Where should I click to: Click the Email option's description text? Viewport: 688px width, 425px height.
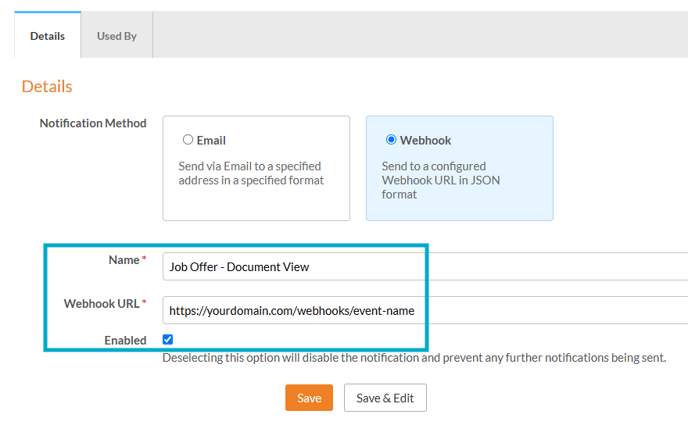[252, 173]
